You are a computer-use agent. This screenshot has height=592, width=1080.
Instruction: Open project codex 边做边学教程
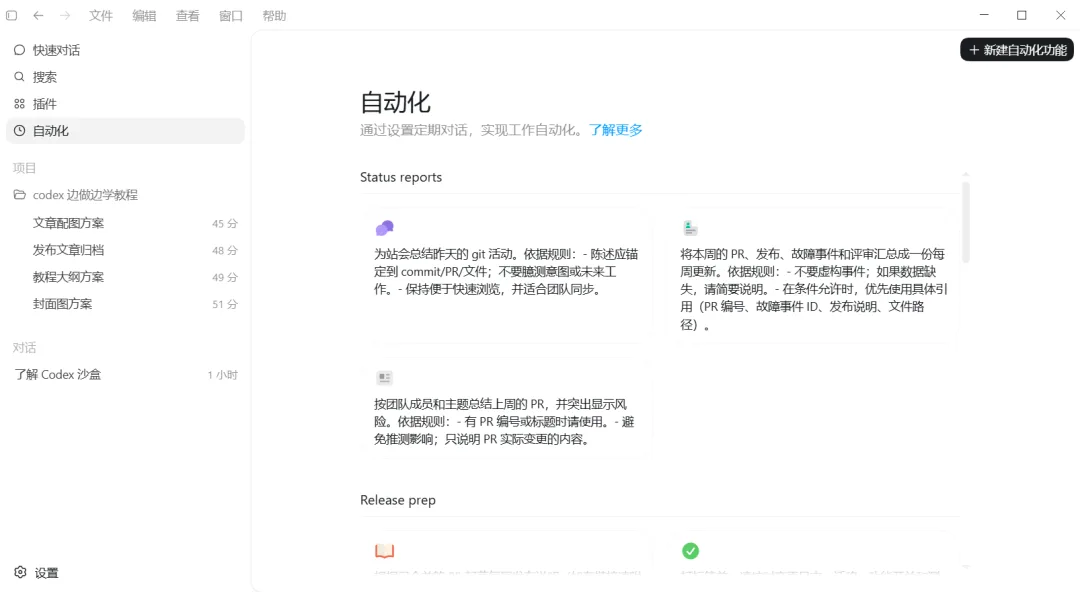[x=125, y=195]
